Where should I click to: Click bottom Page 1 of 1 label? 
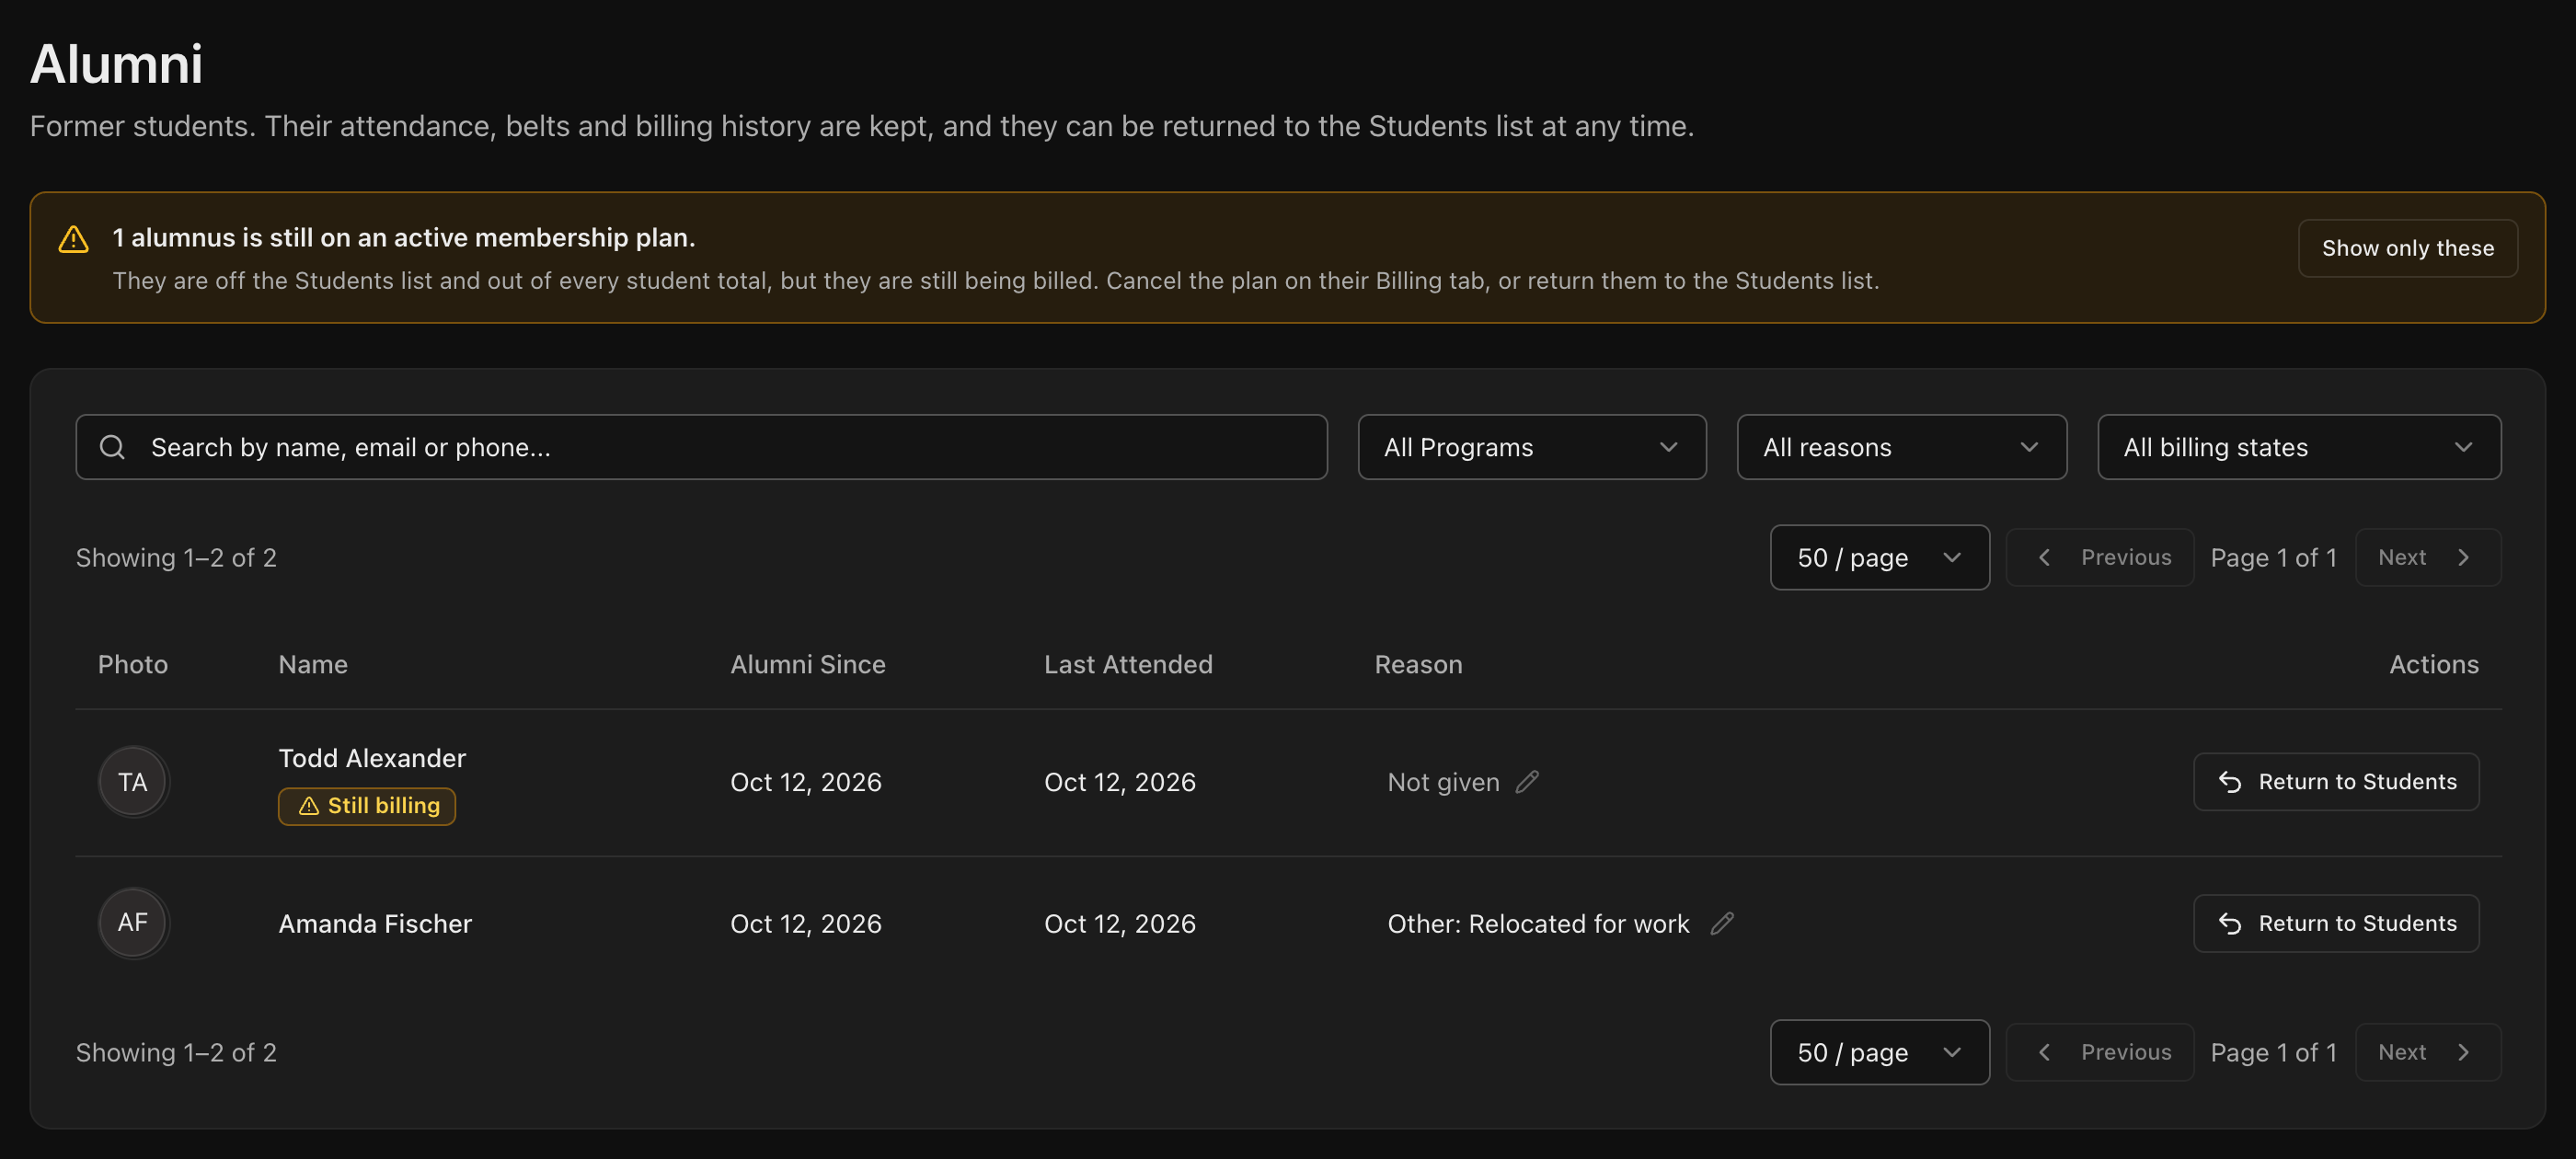click(x=2273, y=1053)
